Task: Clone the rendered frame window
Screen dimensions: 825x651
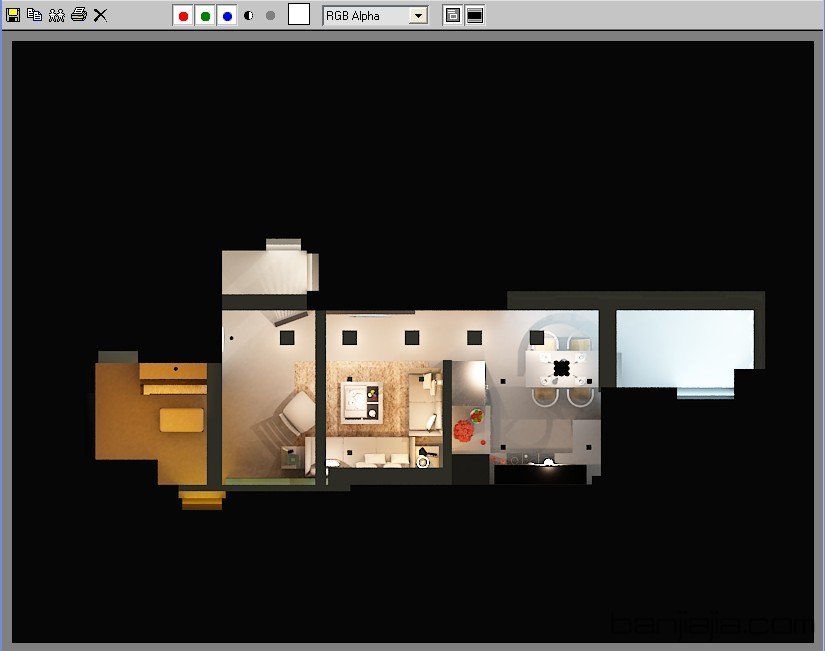Action: point(57,15)
